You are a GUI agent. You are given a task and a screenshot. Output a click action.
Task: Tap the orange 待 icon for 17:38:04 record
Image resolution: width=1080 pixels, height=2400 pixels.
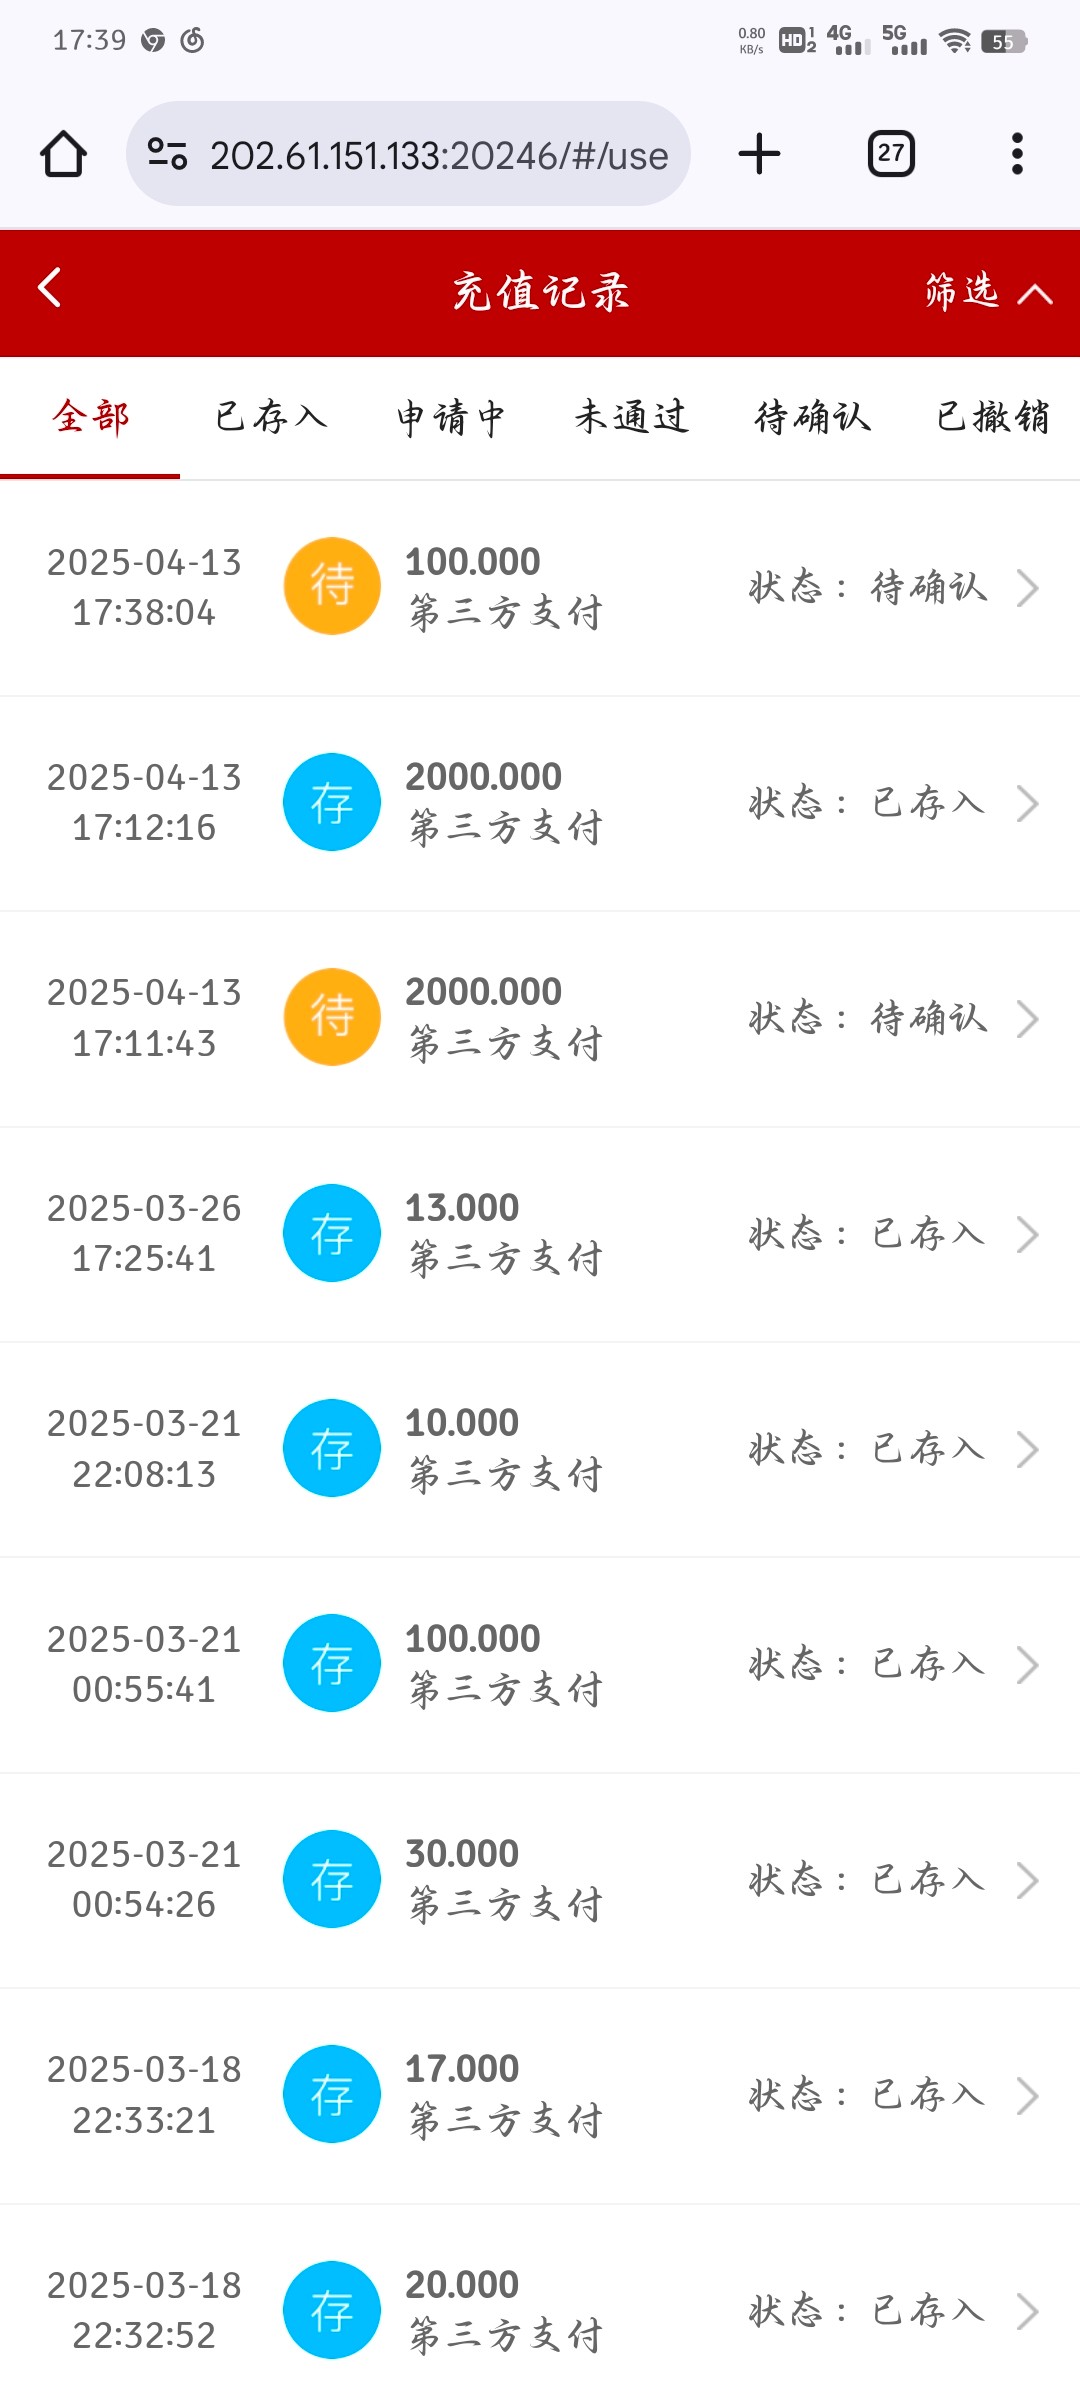pos(332,586)
